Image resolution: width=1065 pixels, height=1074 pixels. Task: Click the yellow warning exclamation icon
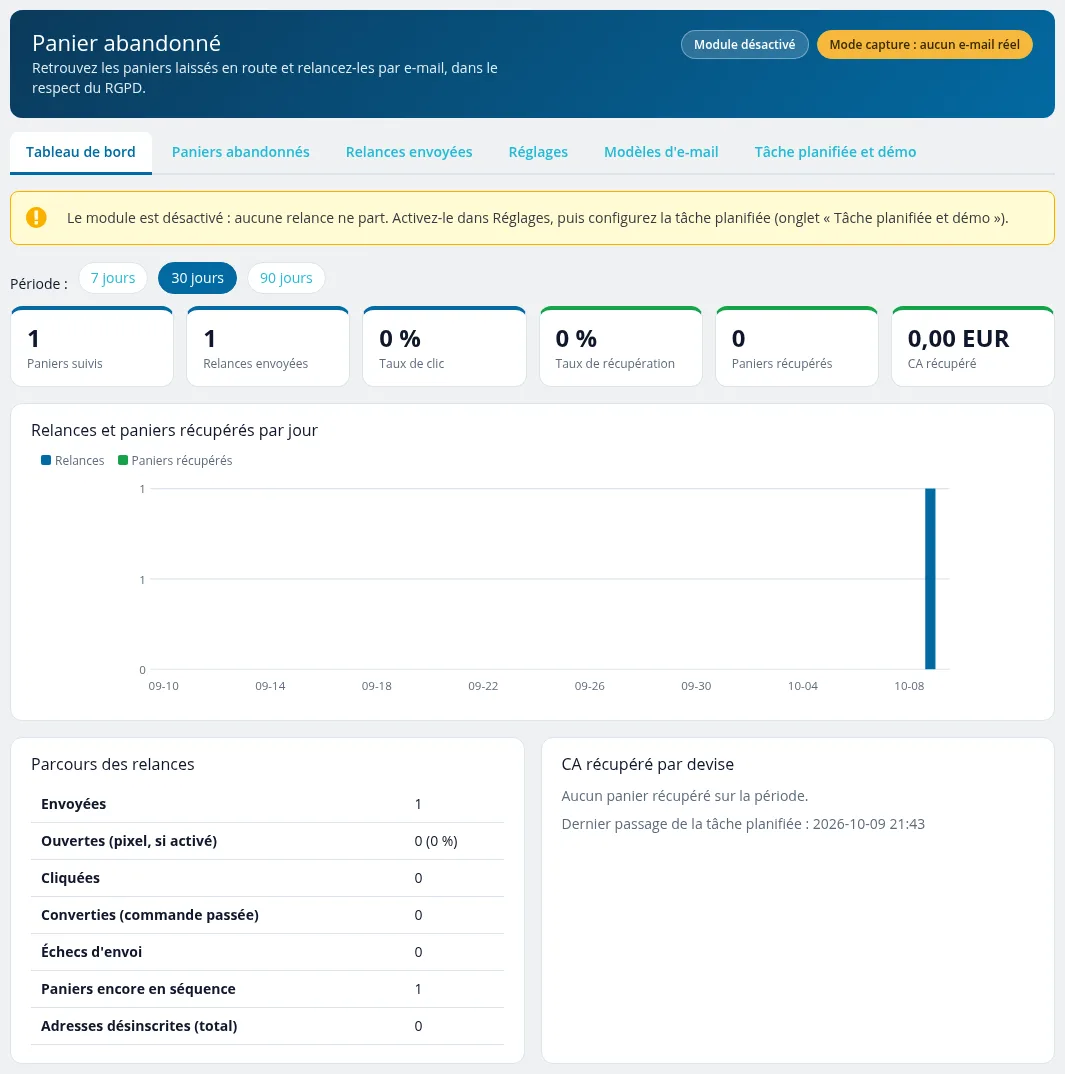(x=36, y=218)
